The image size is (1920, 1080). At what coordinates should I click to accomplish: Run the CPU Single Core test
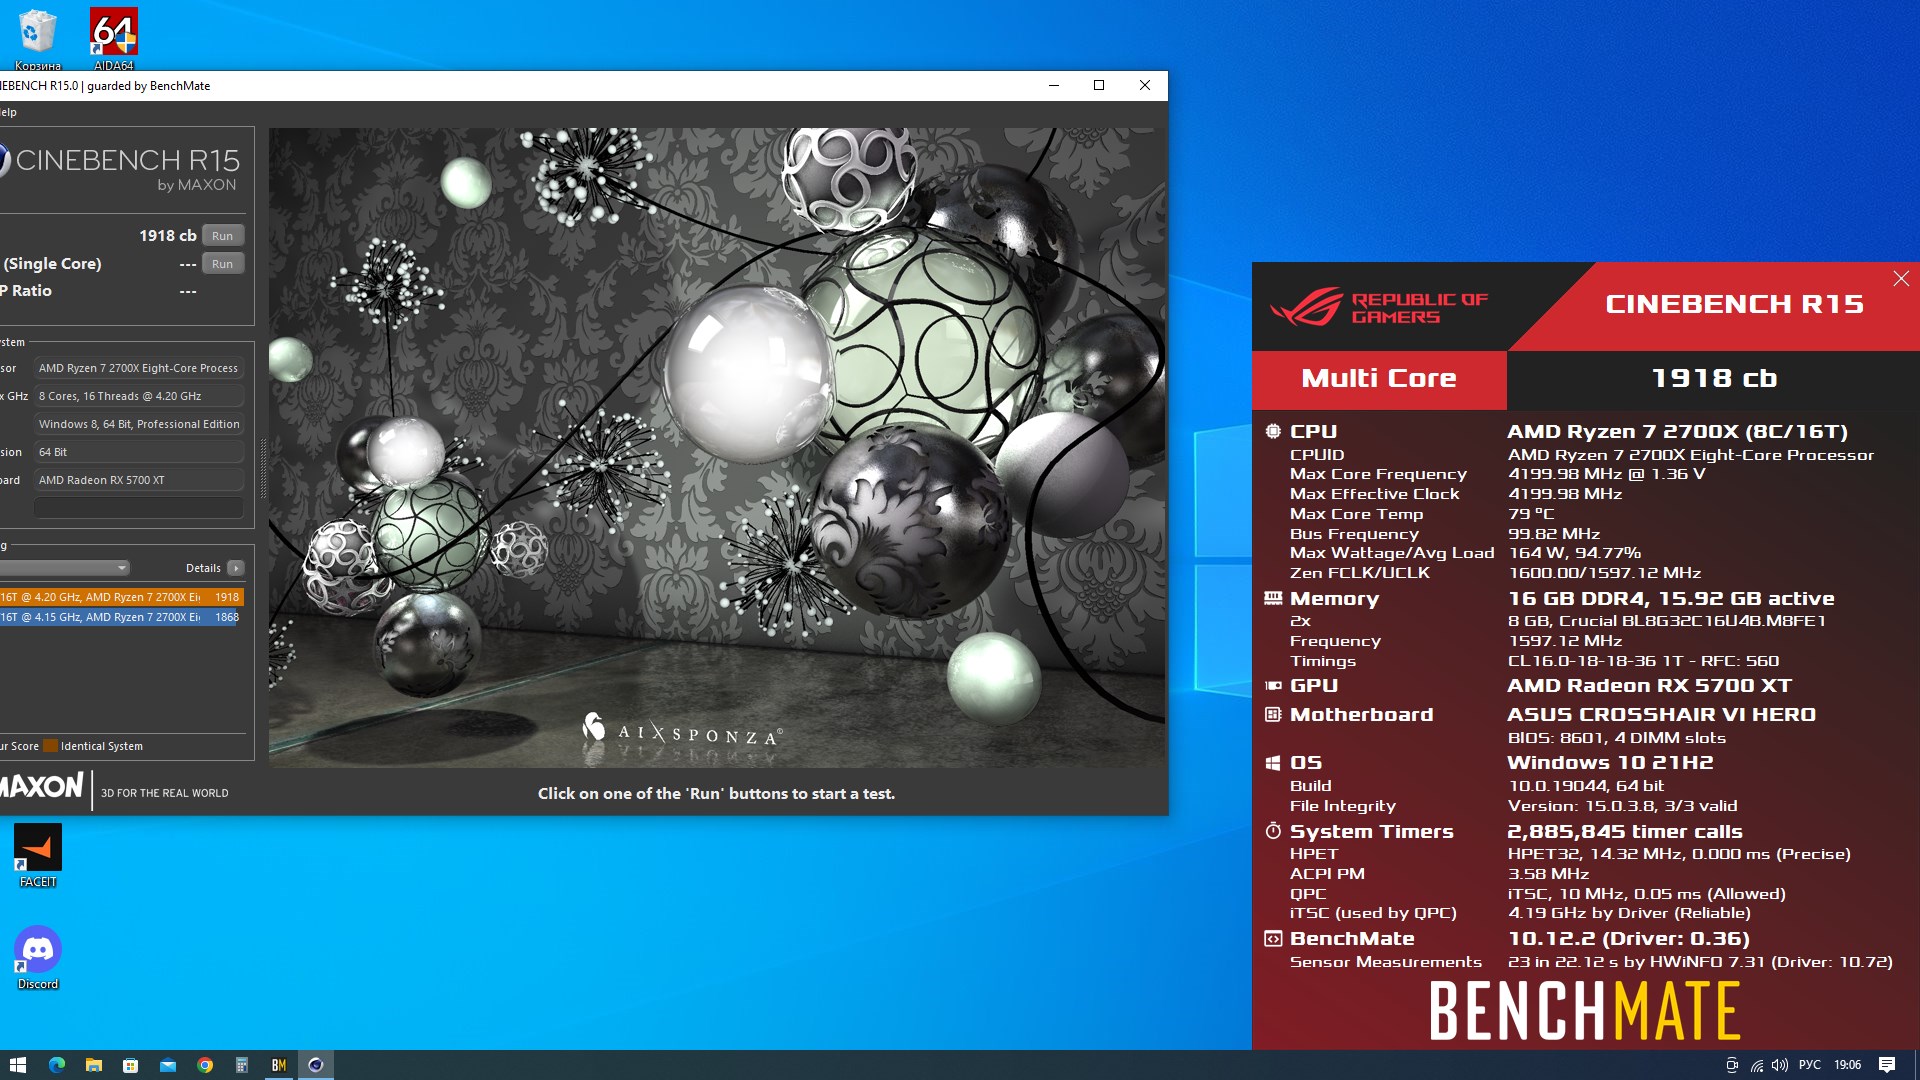[222, 264]
